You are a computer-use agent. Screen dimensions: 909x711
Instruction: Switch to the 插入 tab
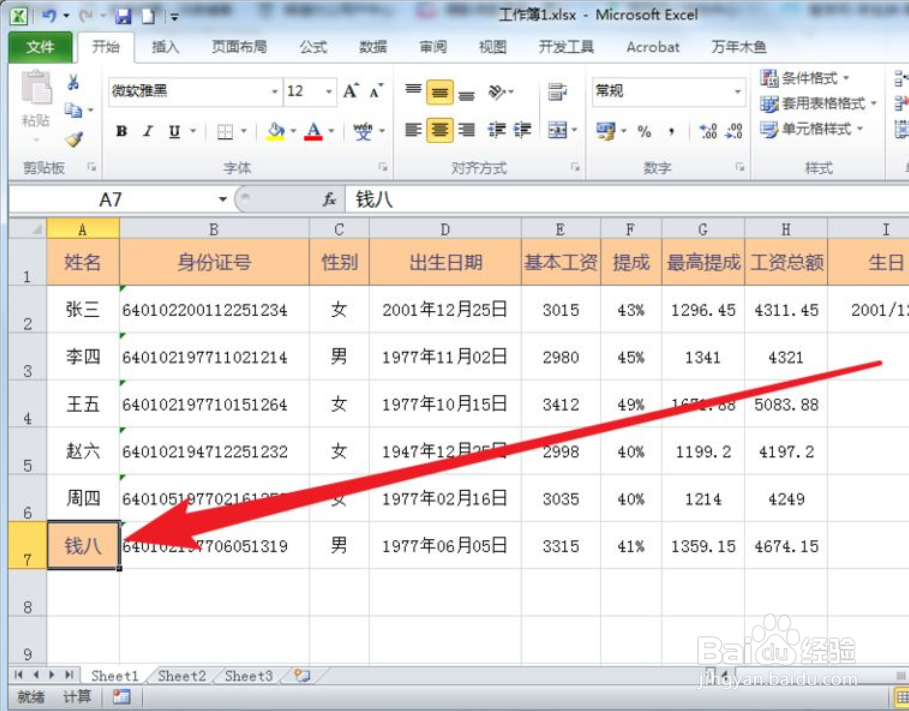tap(165, 47)
